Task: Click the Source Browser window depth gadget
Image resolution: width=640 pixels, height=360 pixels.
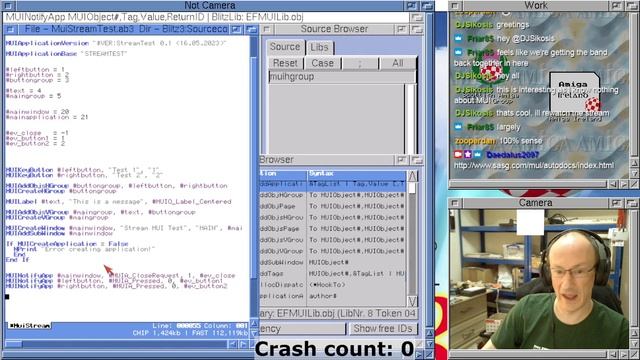Action: [x=417, y=29]
